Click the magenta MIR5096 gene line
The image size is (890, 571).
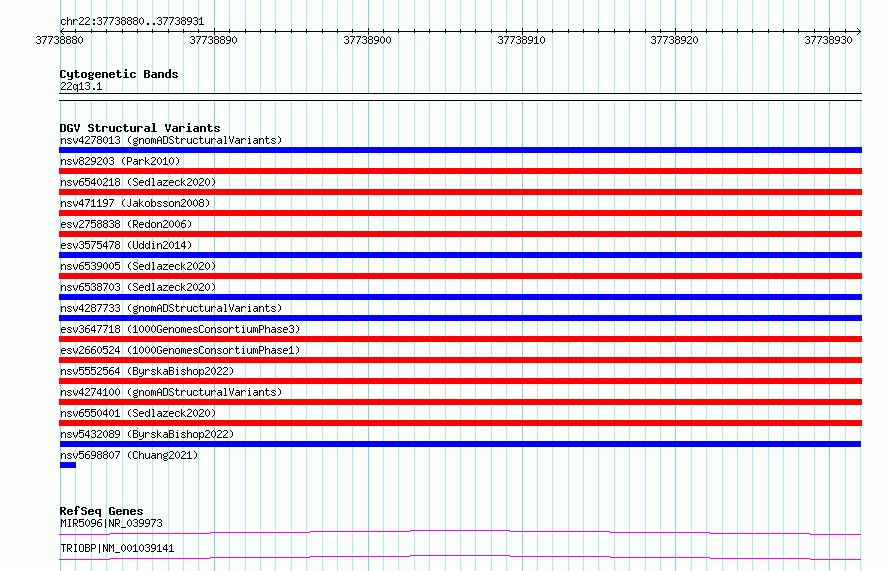[460, 532]
